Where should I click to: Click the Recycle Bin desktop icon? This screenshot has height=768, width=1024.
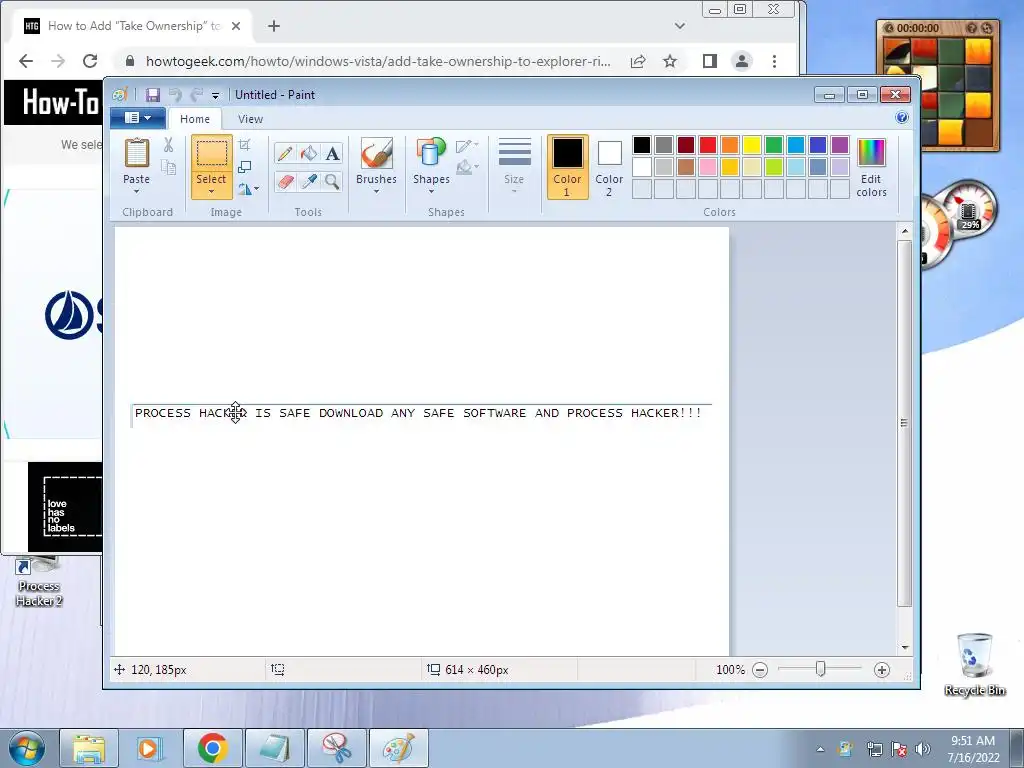(974, 664)
